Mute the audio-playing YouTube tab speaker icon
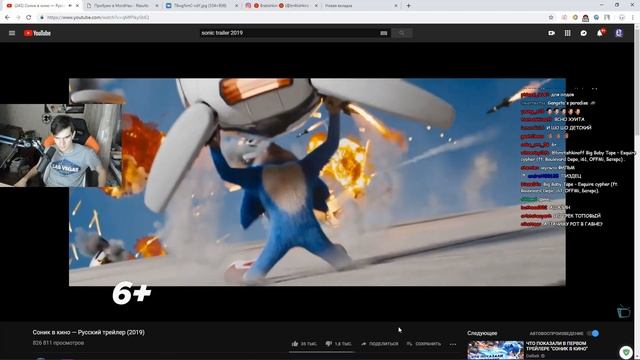The width and height of the screenshot is (640, 360). pos(70,6)
